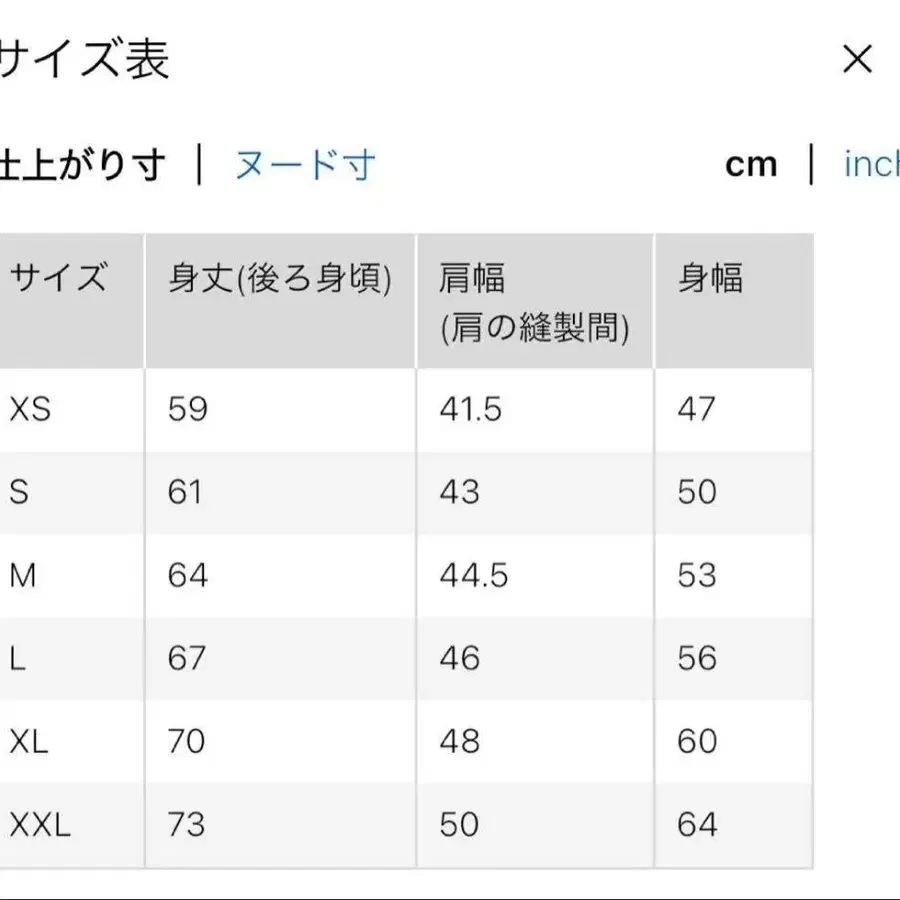This screenshot has width=900, height=900.
Task: Click the value 73 for XXL body length
Action: click(186, 825)
